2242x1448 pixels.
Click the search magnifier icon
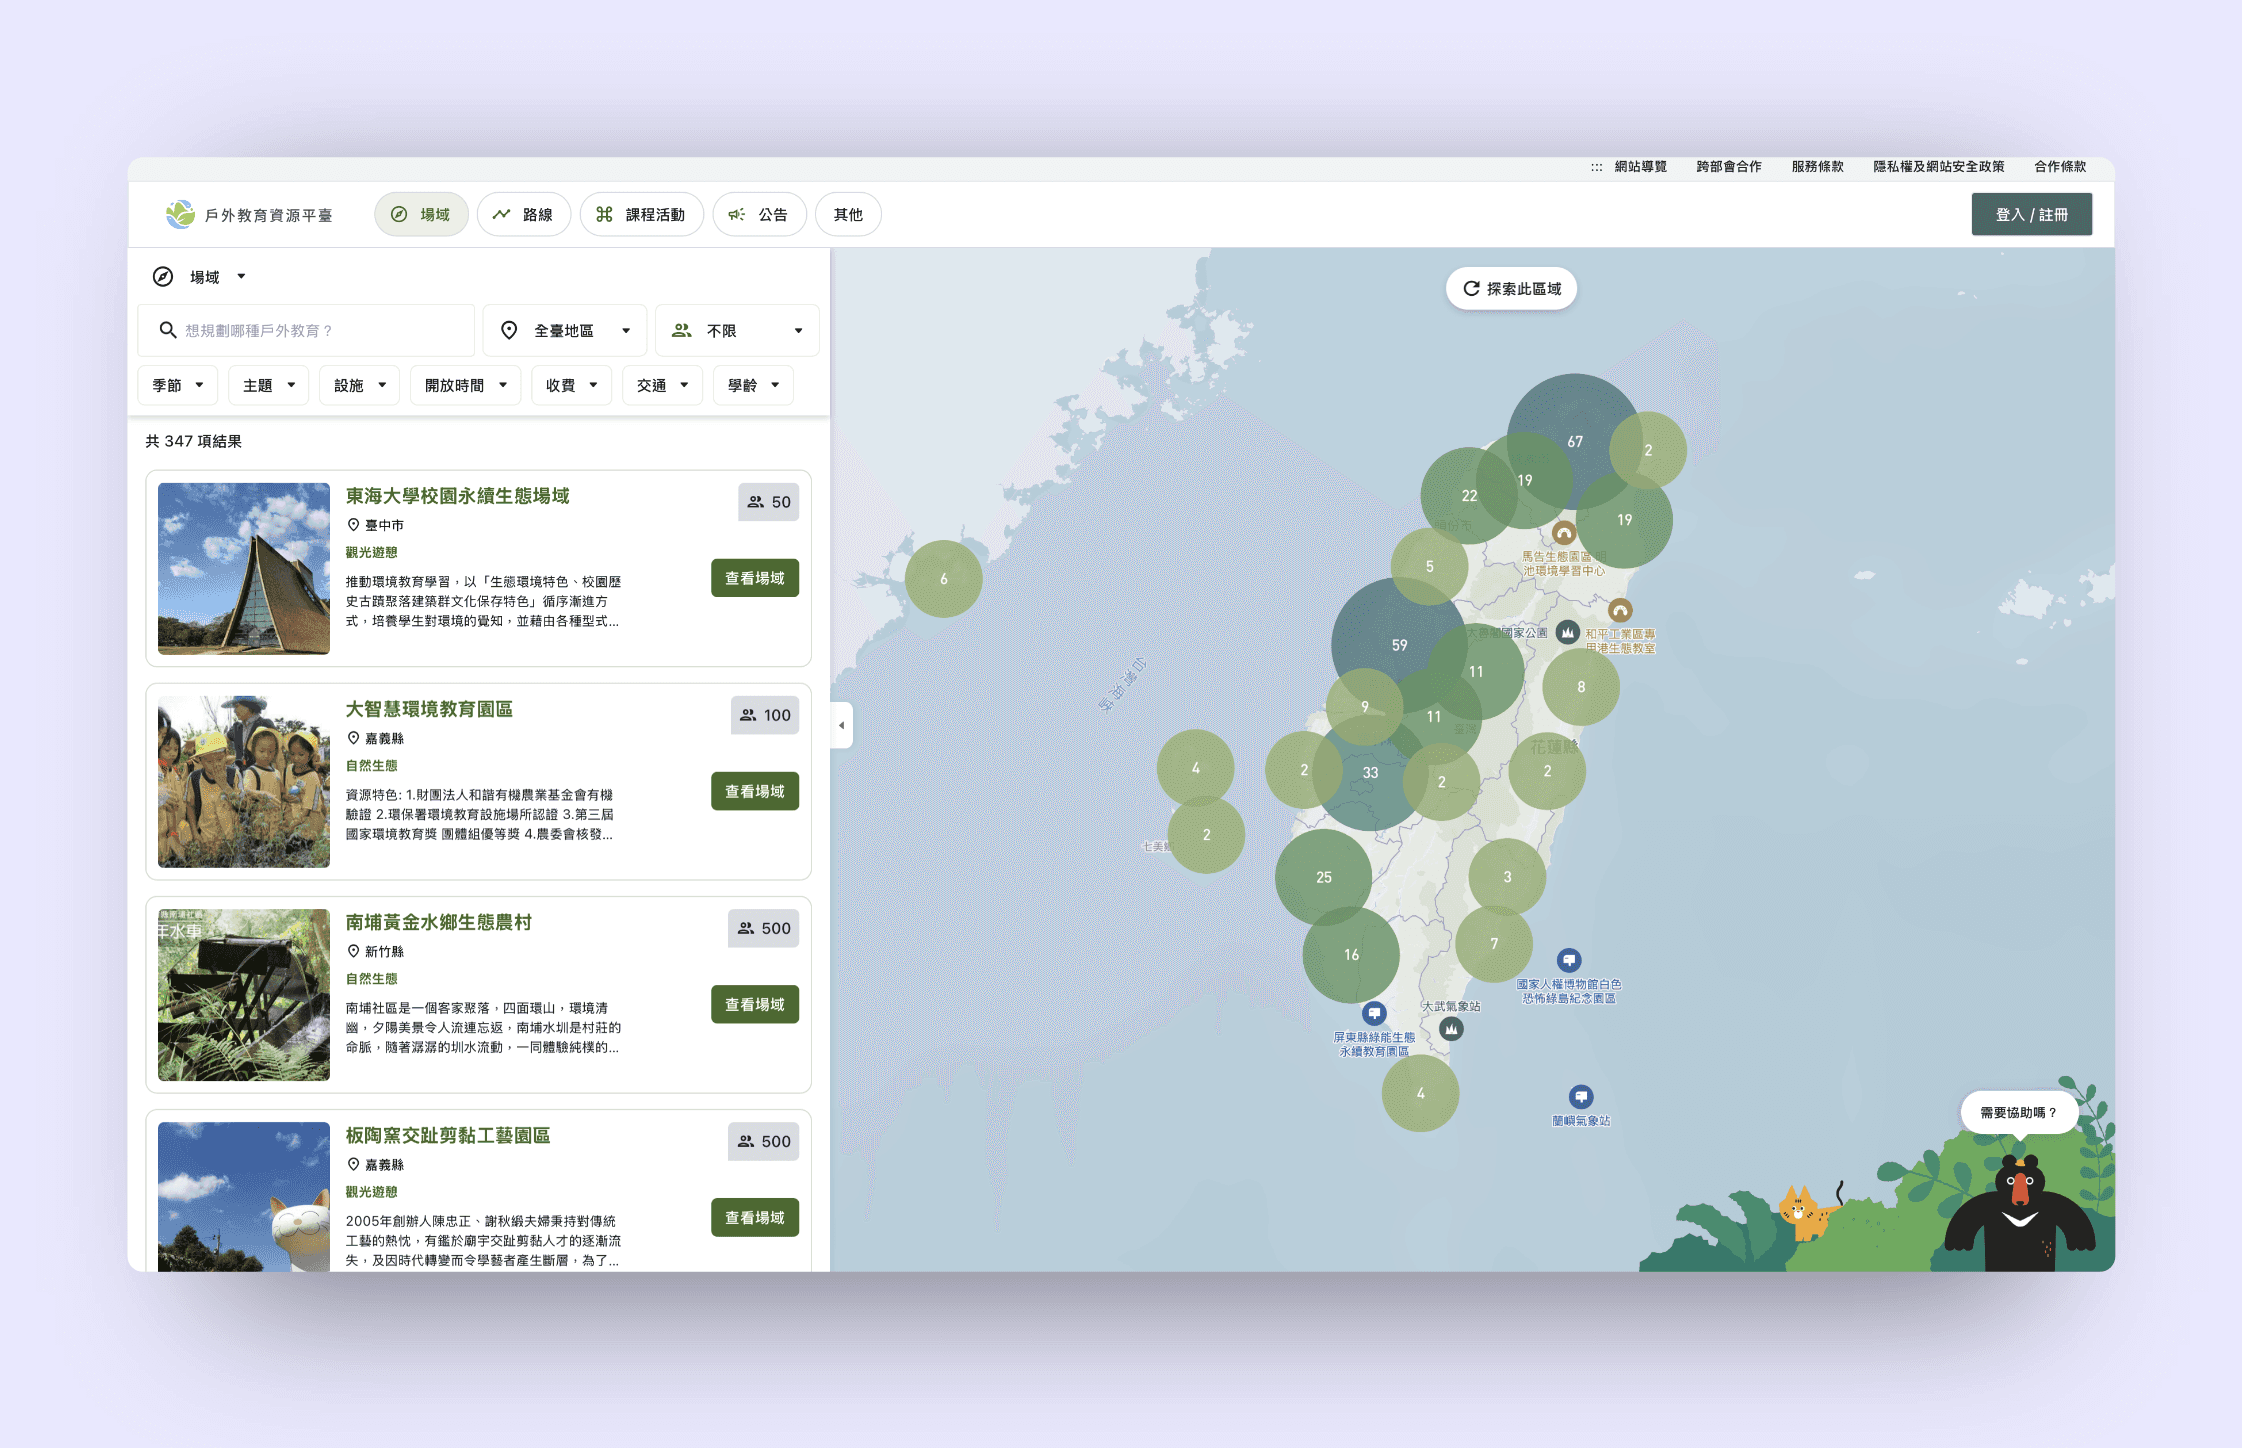[x=167, y=330]
